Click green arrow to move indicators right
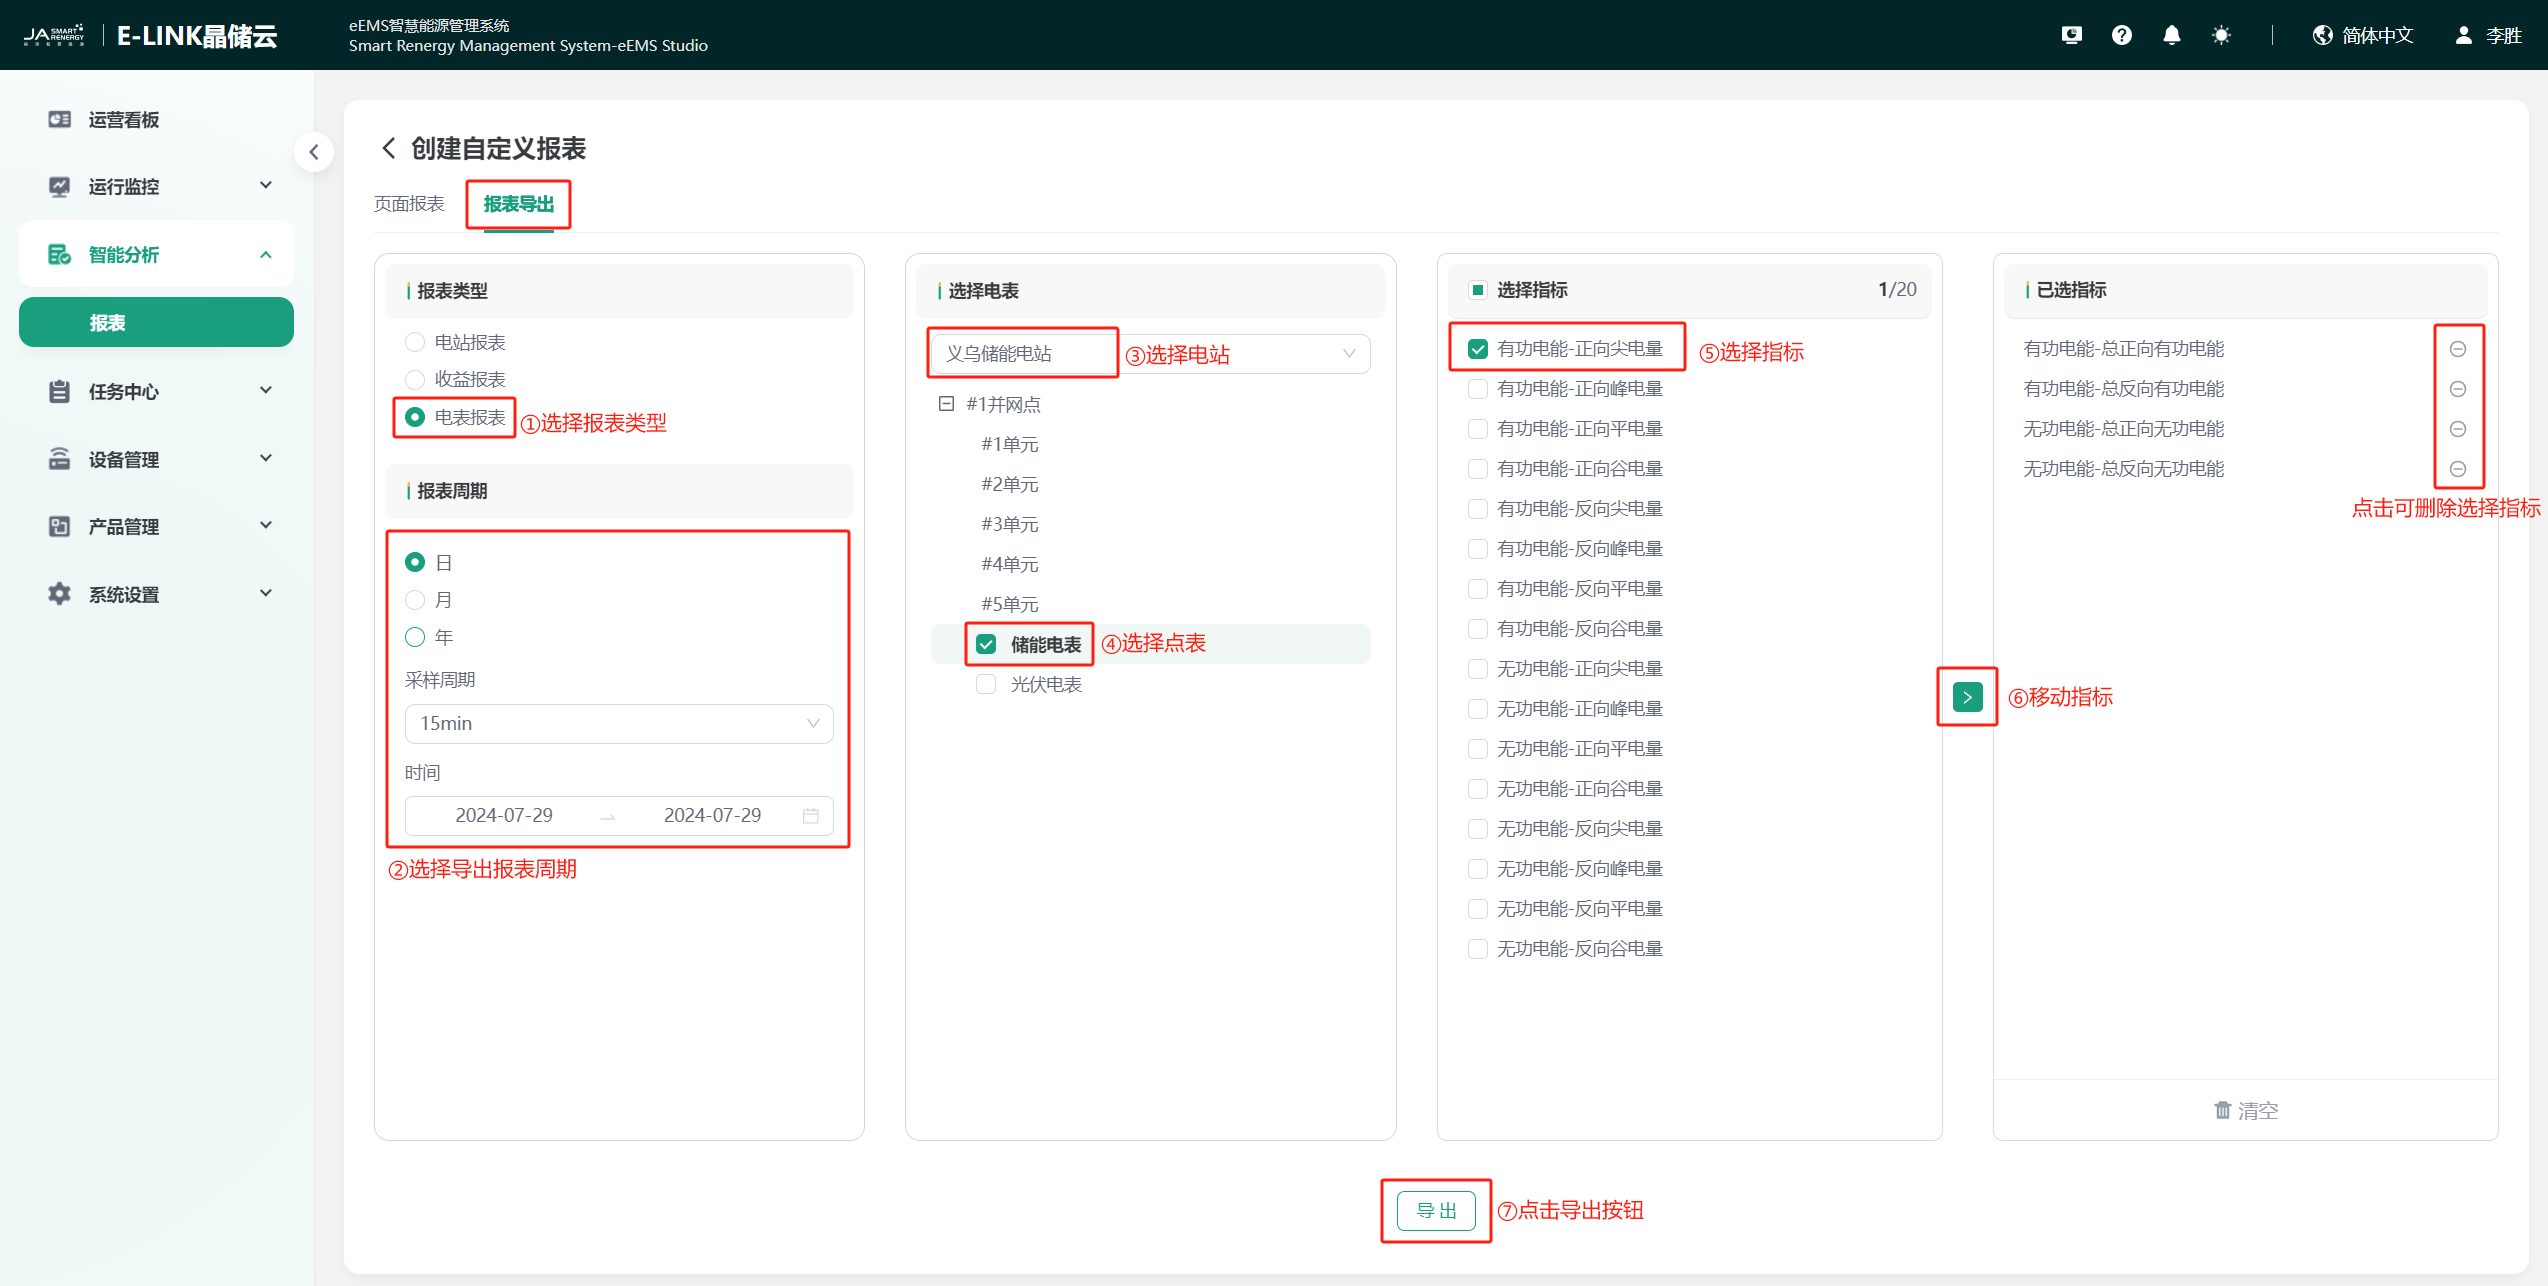The image size is (2548, 1286). tap(1966, 697)
